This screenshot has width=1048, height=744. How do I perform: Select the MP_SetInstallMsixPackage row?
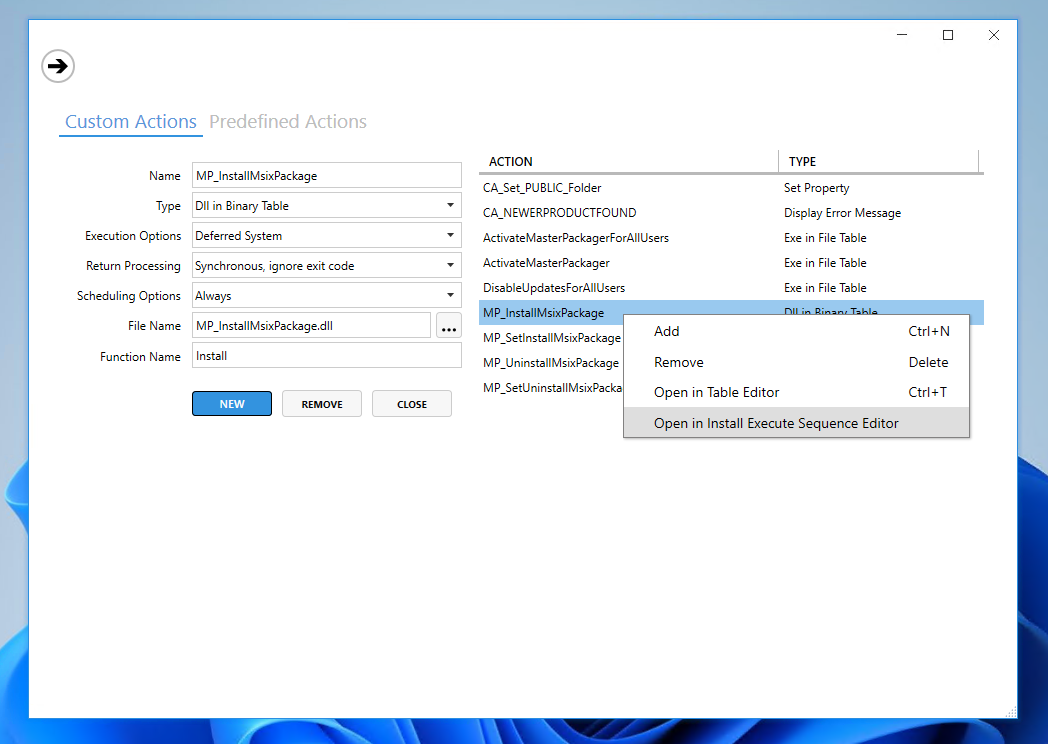[x=551, y=338]
